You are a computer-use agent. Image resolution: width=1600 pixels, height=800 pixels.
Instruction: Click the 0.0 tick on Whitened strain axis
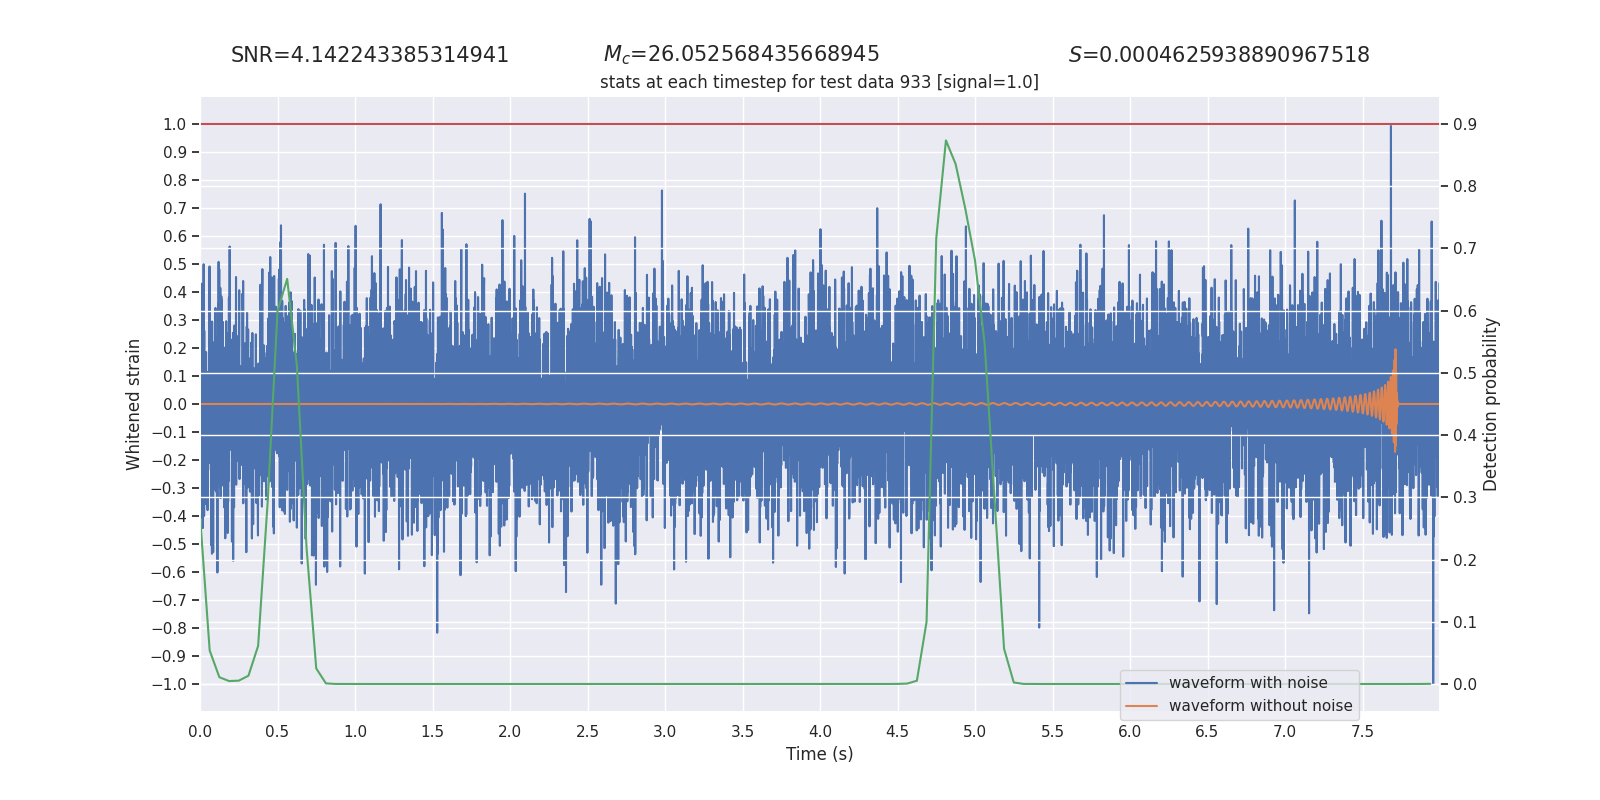[175, 404]
